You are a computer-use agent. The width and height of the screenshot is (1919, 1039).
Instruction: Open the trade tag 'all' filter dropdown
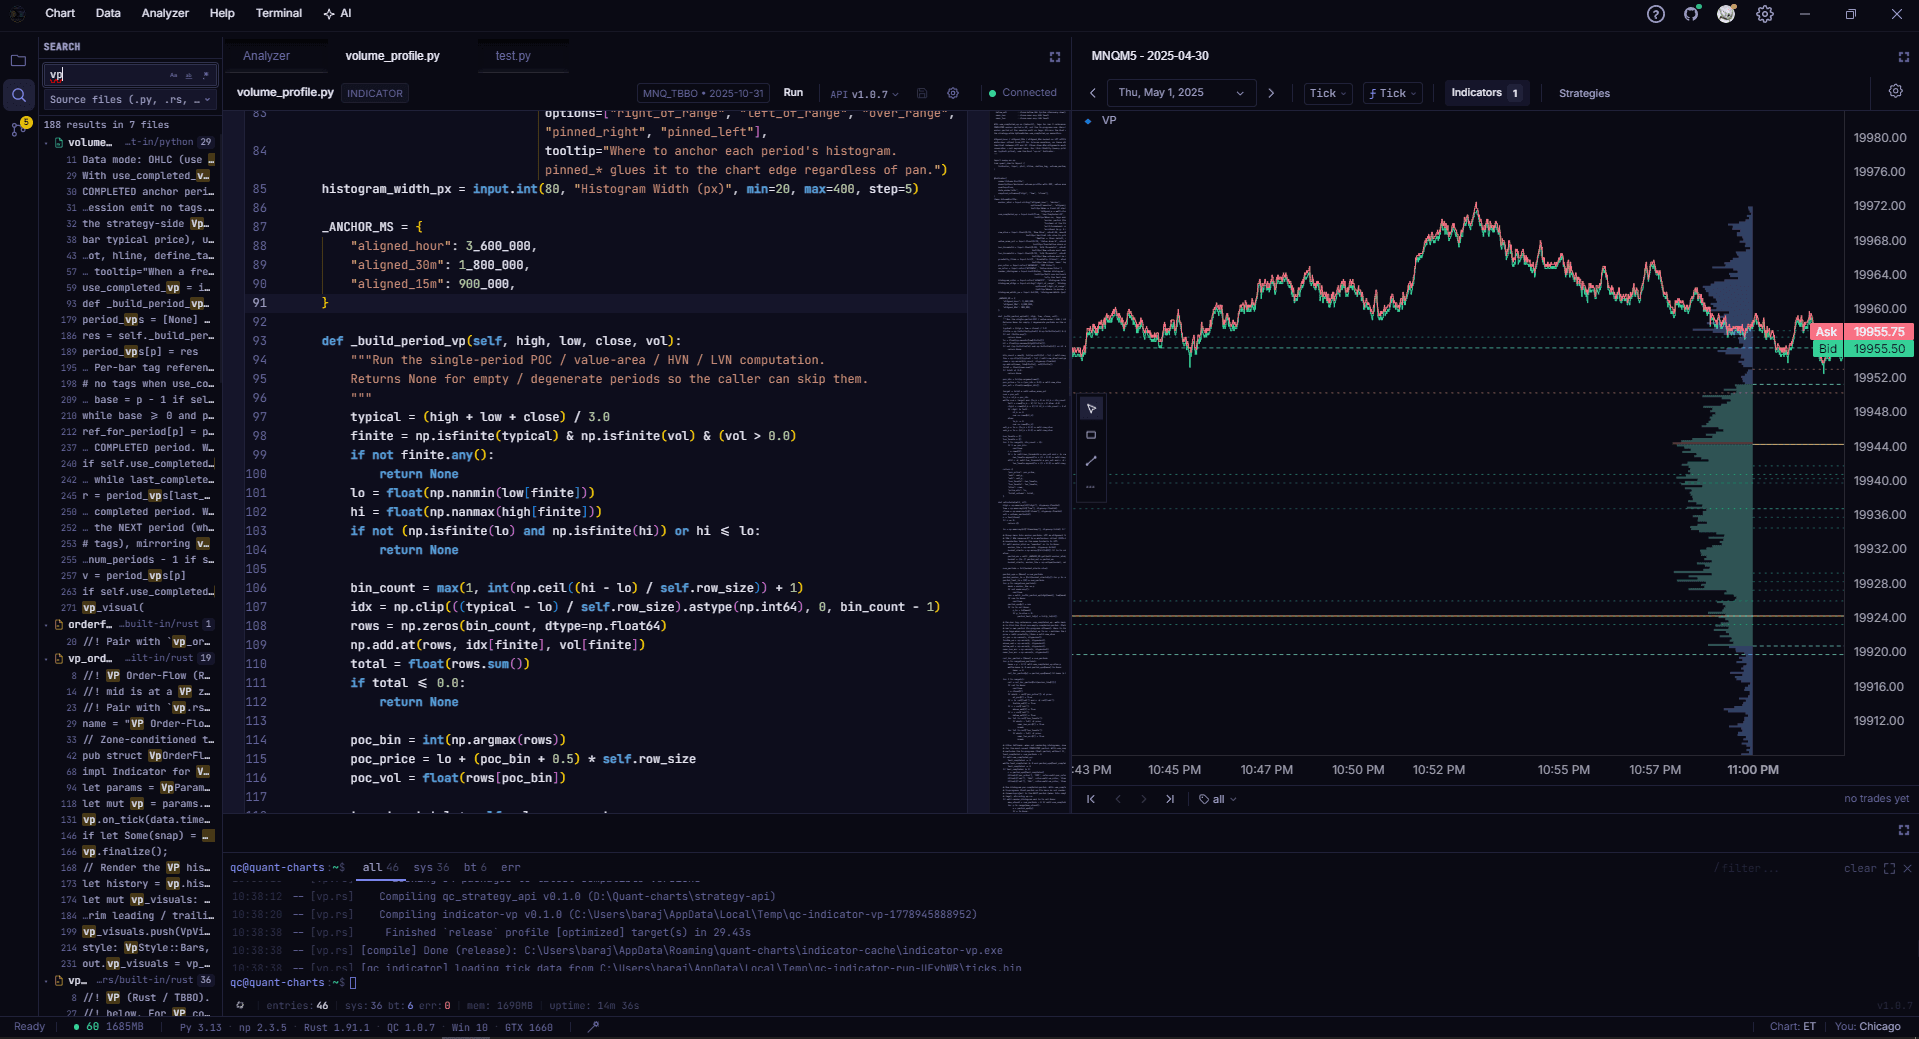click(1218, 799)
